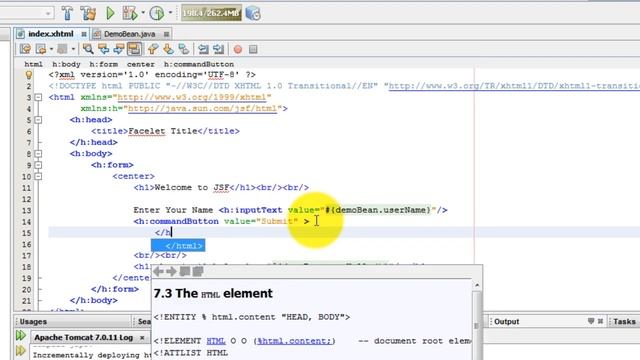Screen dimensions: 640x360
Task: Open the Forward navigation dropdown arrow
Action: [73, 49]
